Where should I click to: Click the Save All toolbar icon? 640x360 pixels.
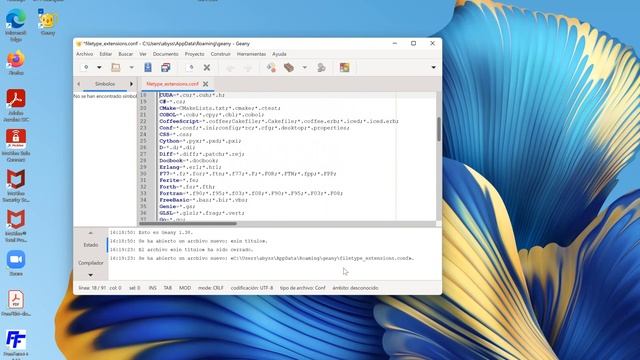tap(166, 67)
